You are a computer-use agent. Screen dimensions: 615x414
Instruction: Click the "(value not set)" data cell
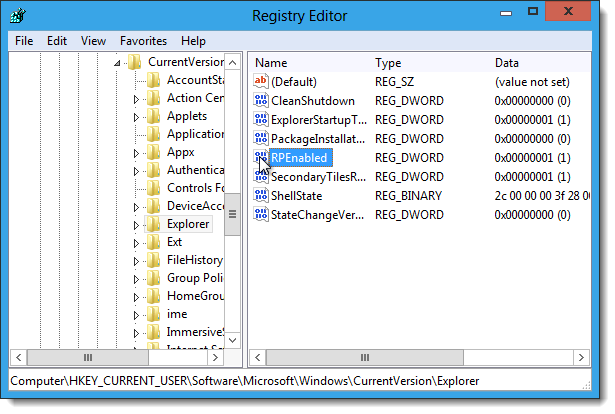click(532, 82)
